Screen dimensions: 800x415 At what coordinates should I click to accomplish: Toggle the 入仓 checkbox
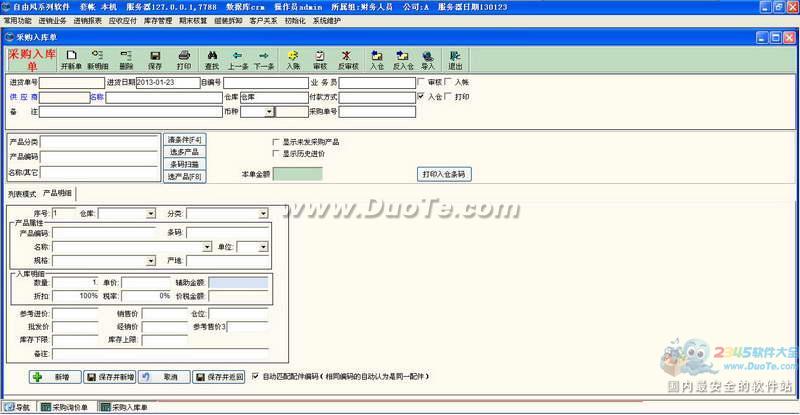coord(421,97)
